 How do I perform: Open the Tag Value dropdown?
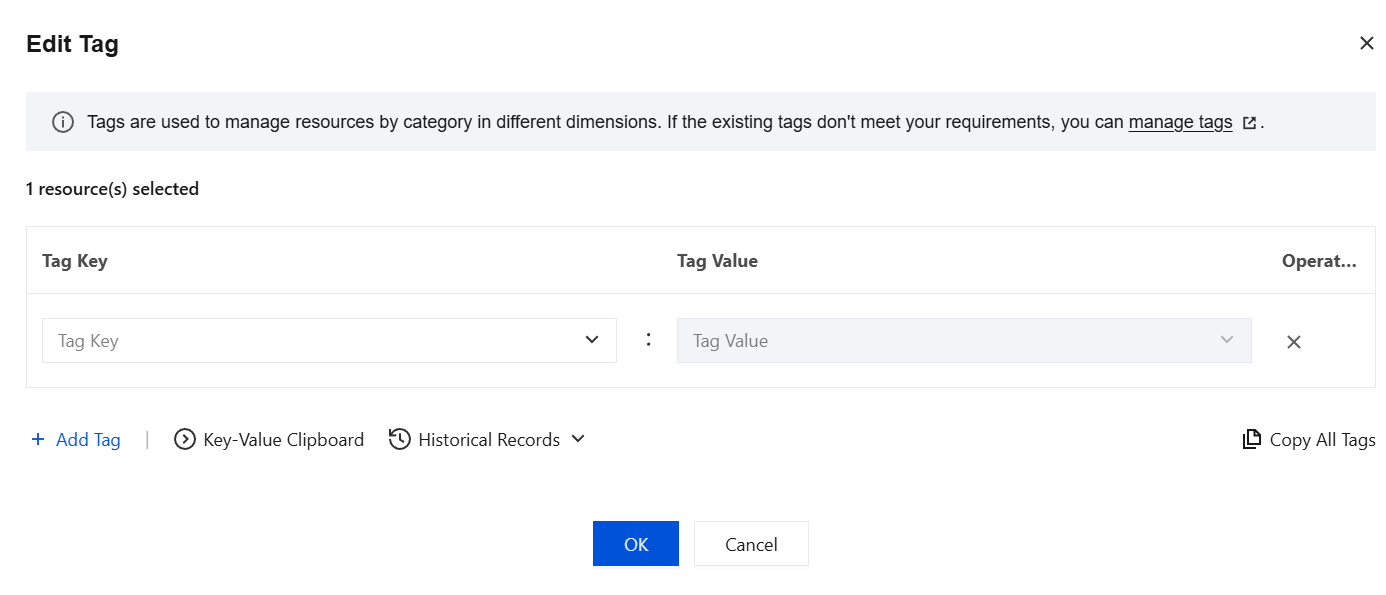coord(964,340)
